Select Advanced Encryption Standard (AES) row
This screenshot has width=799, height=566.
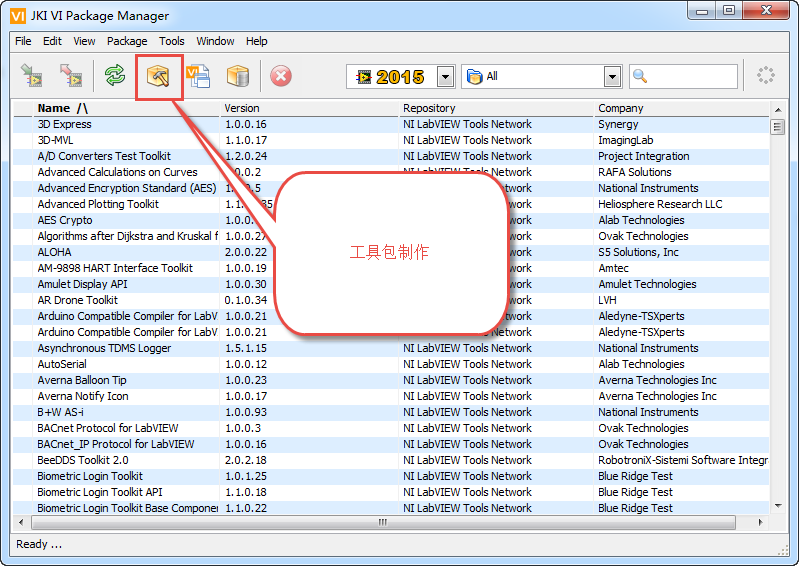(x=391, y=188)
